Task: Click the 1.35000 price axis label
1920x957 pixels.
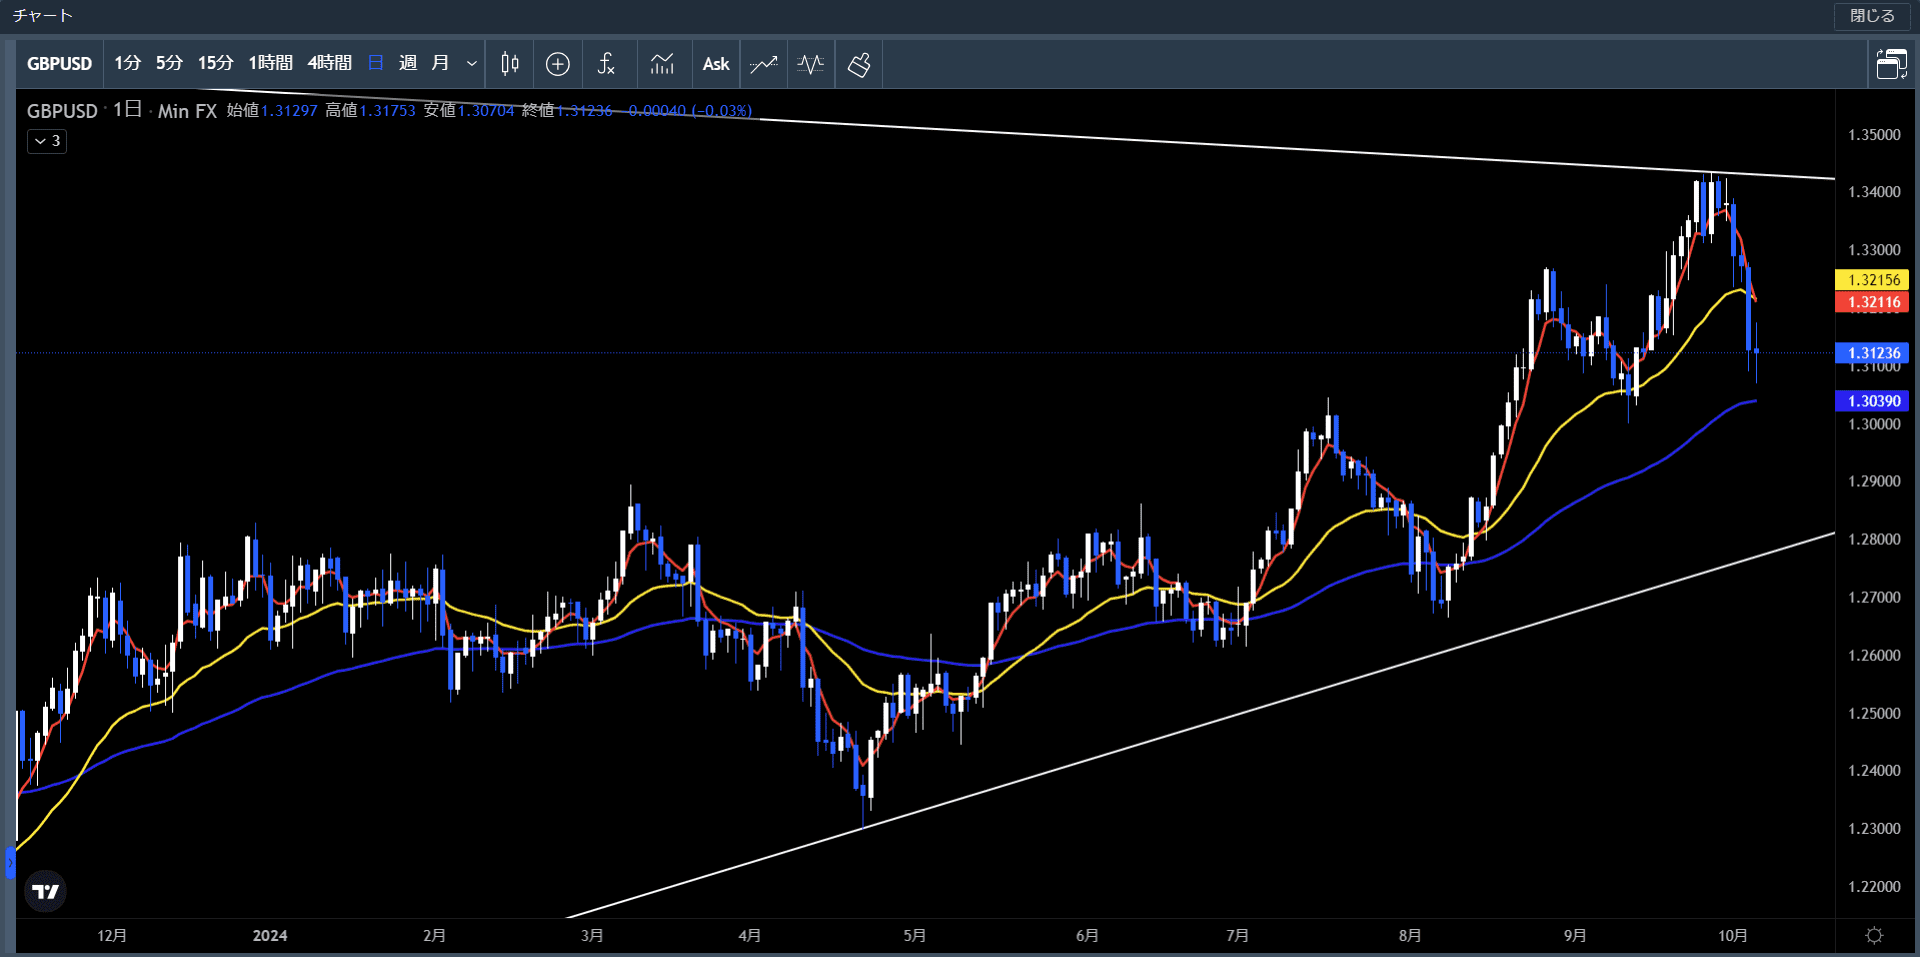Action: [1874, 135]
